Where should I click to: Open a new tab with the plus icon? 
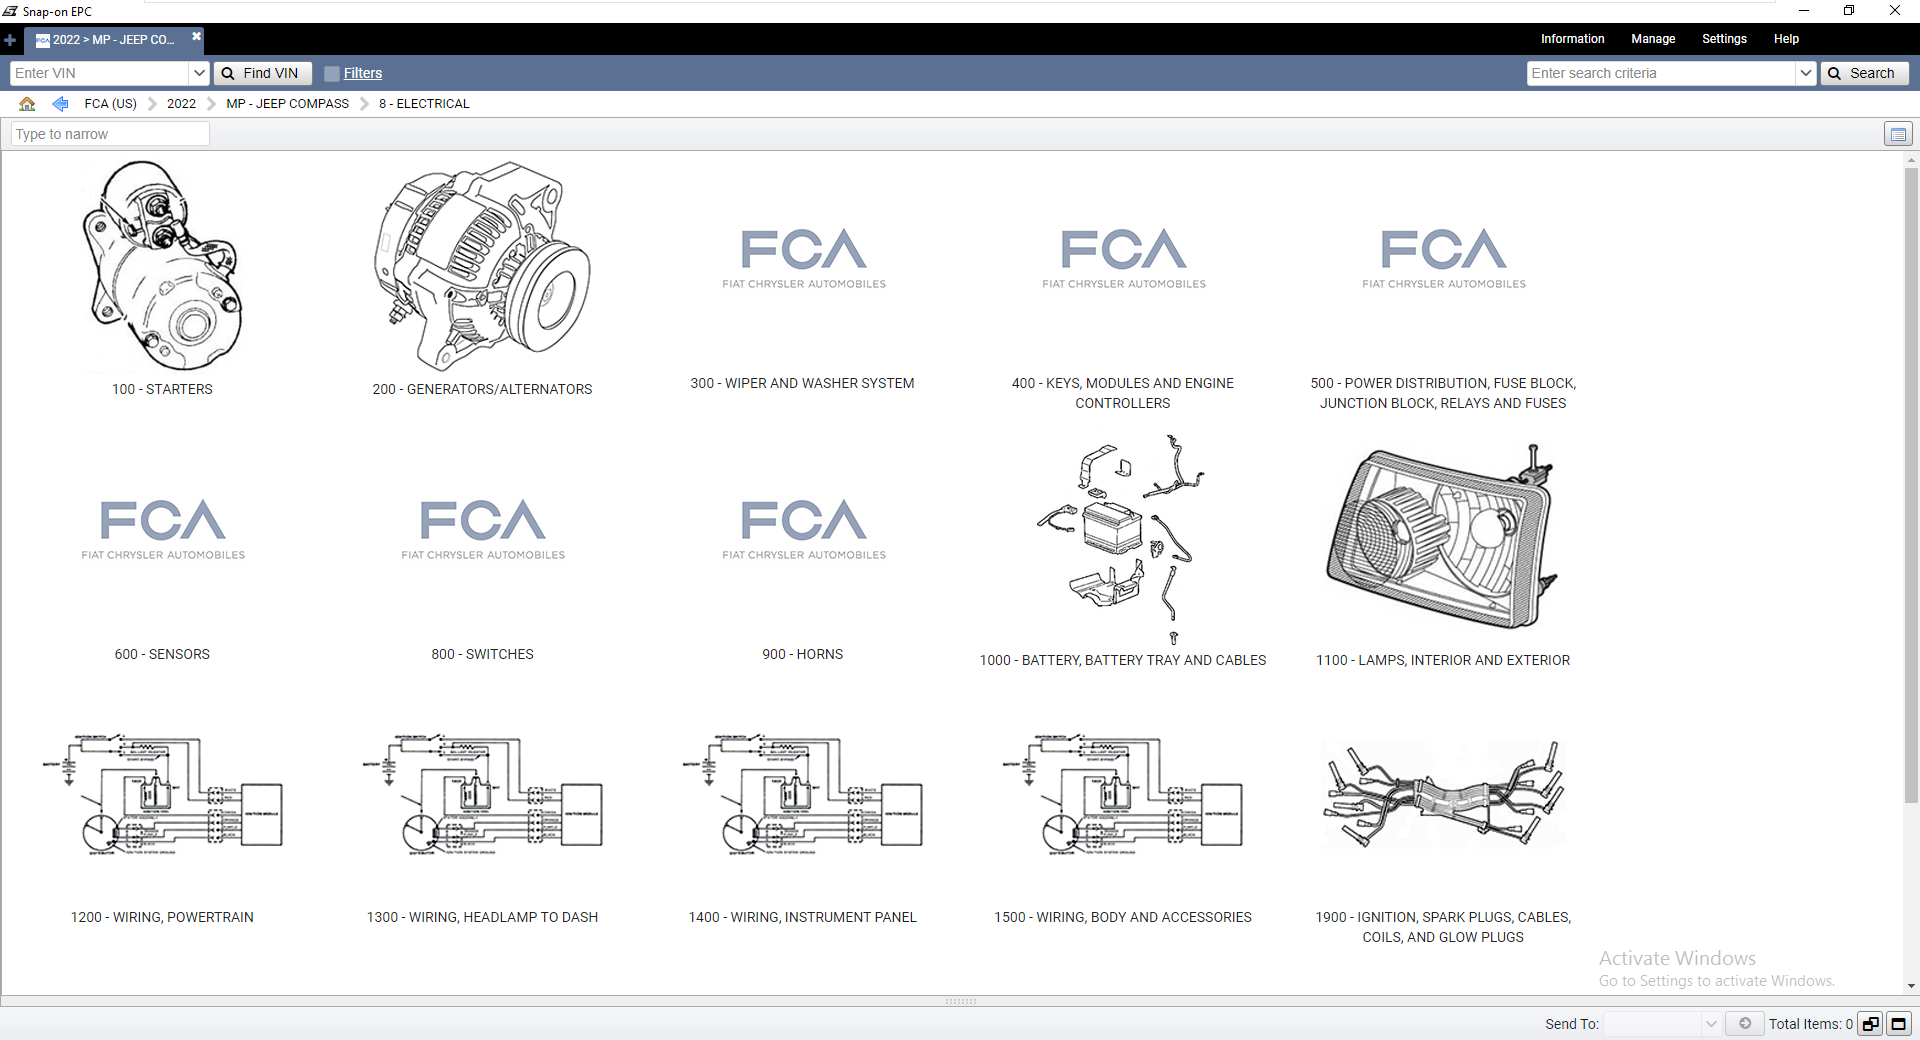pyautogui.click(x=10, y=40)
